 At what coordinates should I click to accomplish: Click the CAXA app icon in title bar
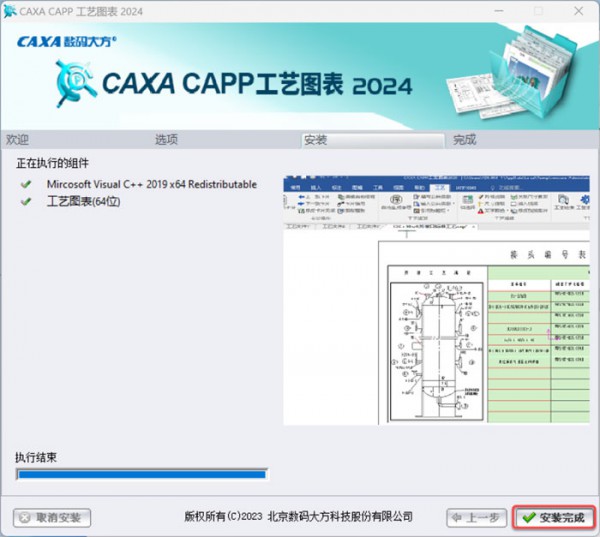(9, 11)
